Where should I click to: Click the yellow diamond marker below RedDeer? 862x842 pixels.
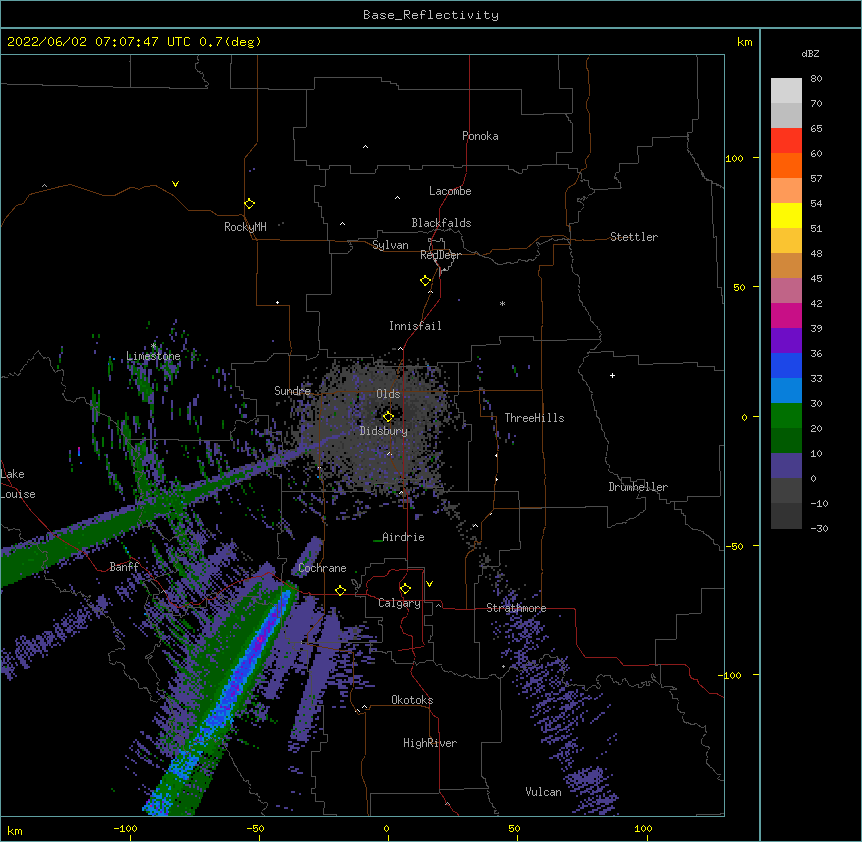point(426,281)
